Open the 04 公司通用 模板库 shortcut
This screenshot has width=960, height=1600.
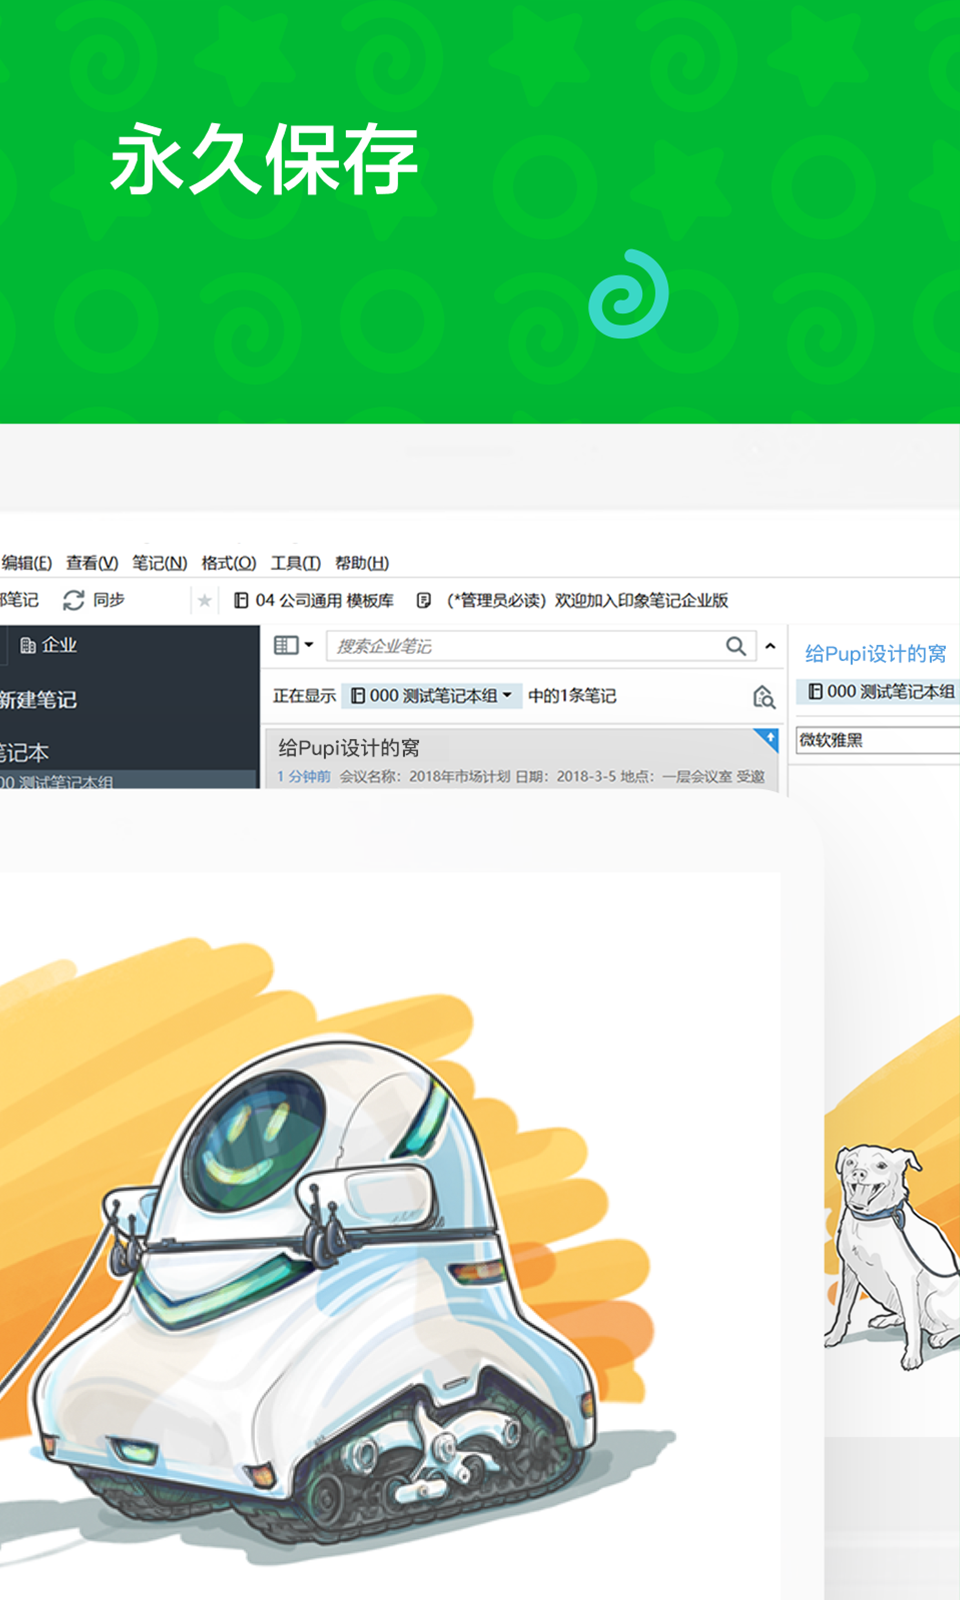pos(314,601)
